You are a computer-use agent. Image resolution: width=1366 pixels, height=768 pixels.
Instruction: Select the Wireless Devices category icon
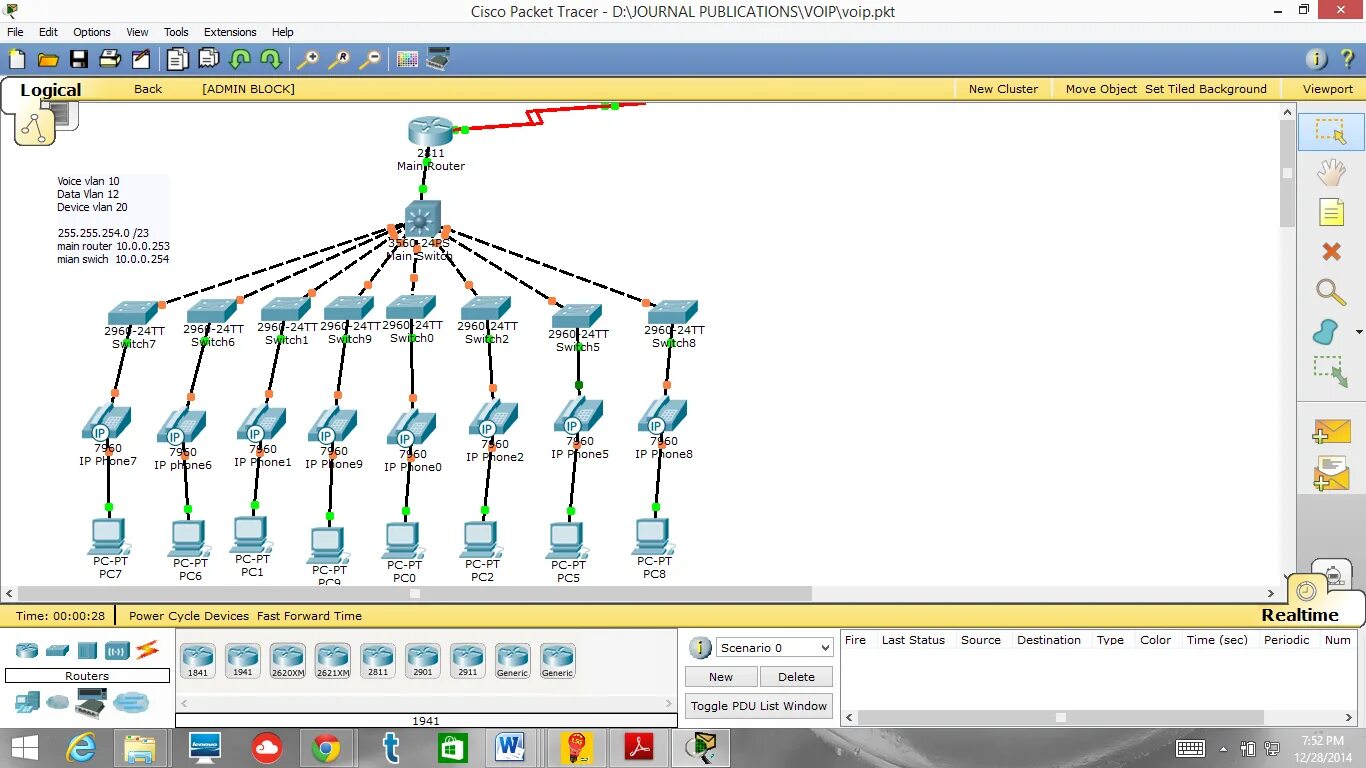(117, 650)
